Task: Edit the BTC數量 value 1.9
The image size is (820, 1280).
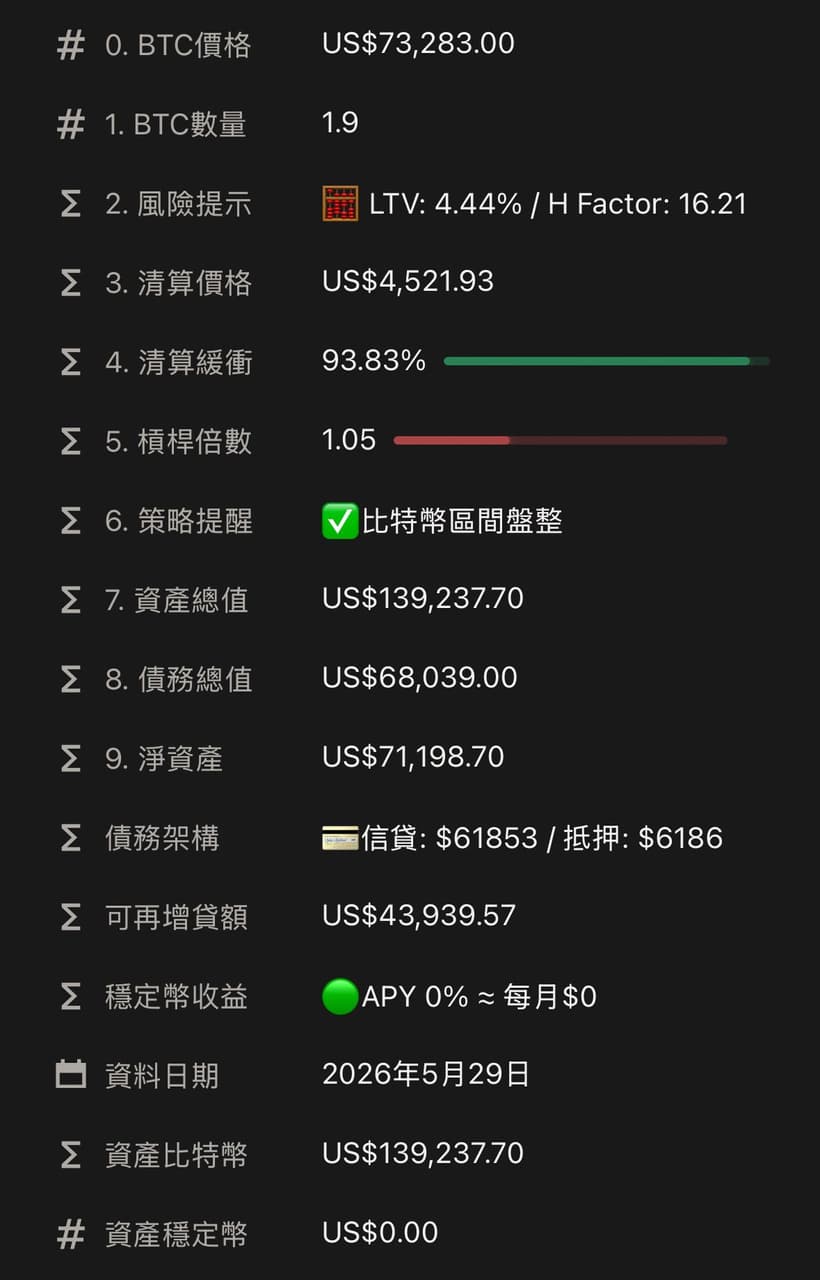Action: click(x=340, y=122)
